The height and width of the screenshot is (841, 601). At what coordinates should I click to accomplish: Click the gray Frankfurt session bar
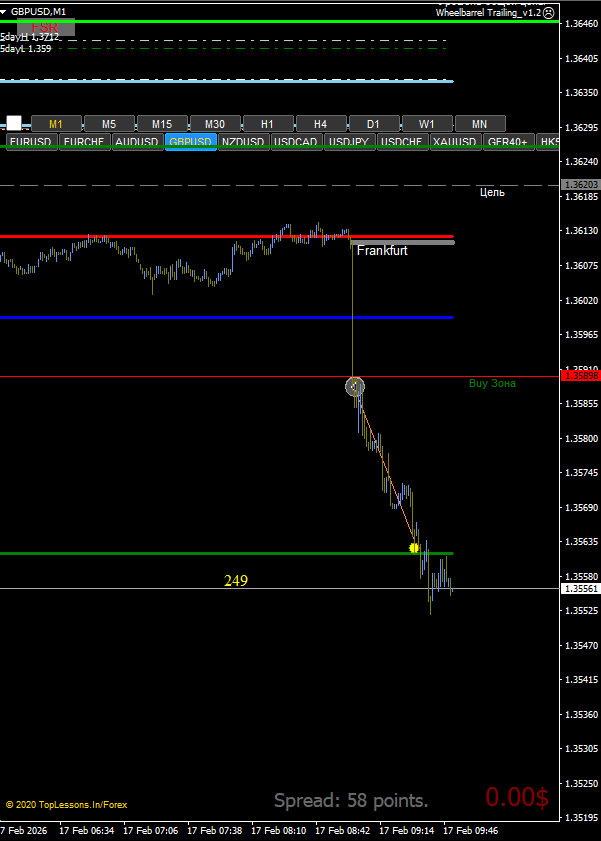[403, 242]
